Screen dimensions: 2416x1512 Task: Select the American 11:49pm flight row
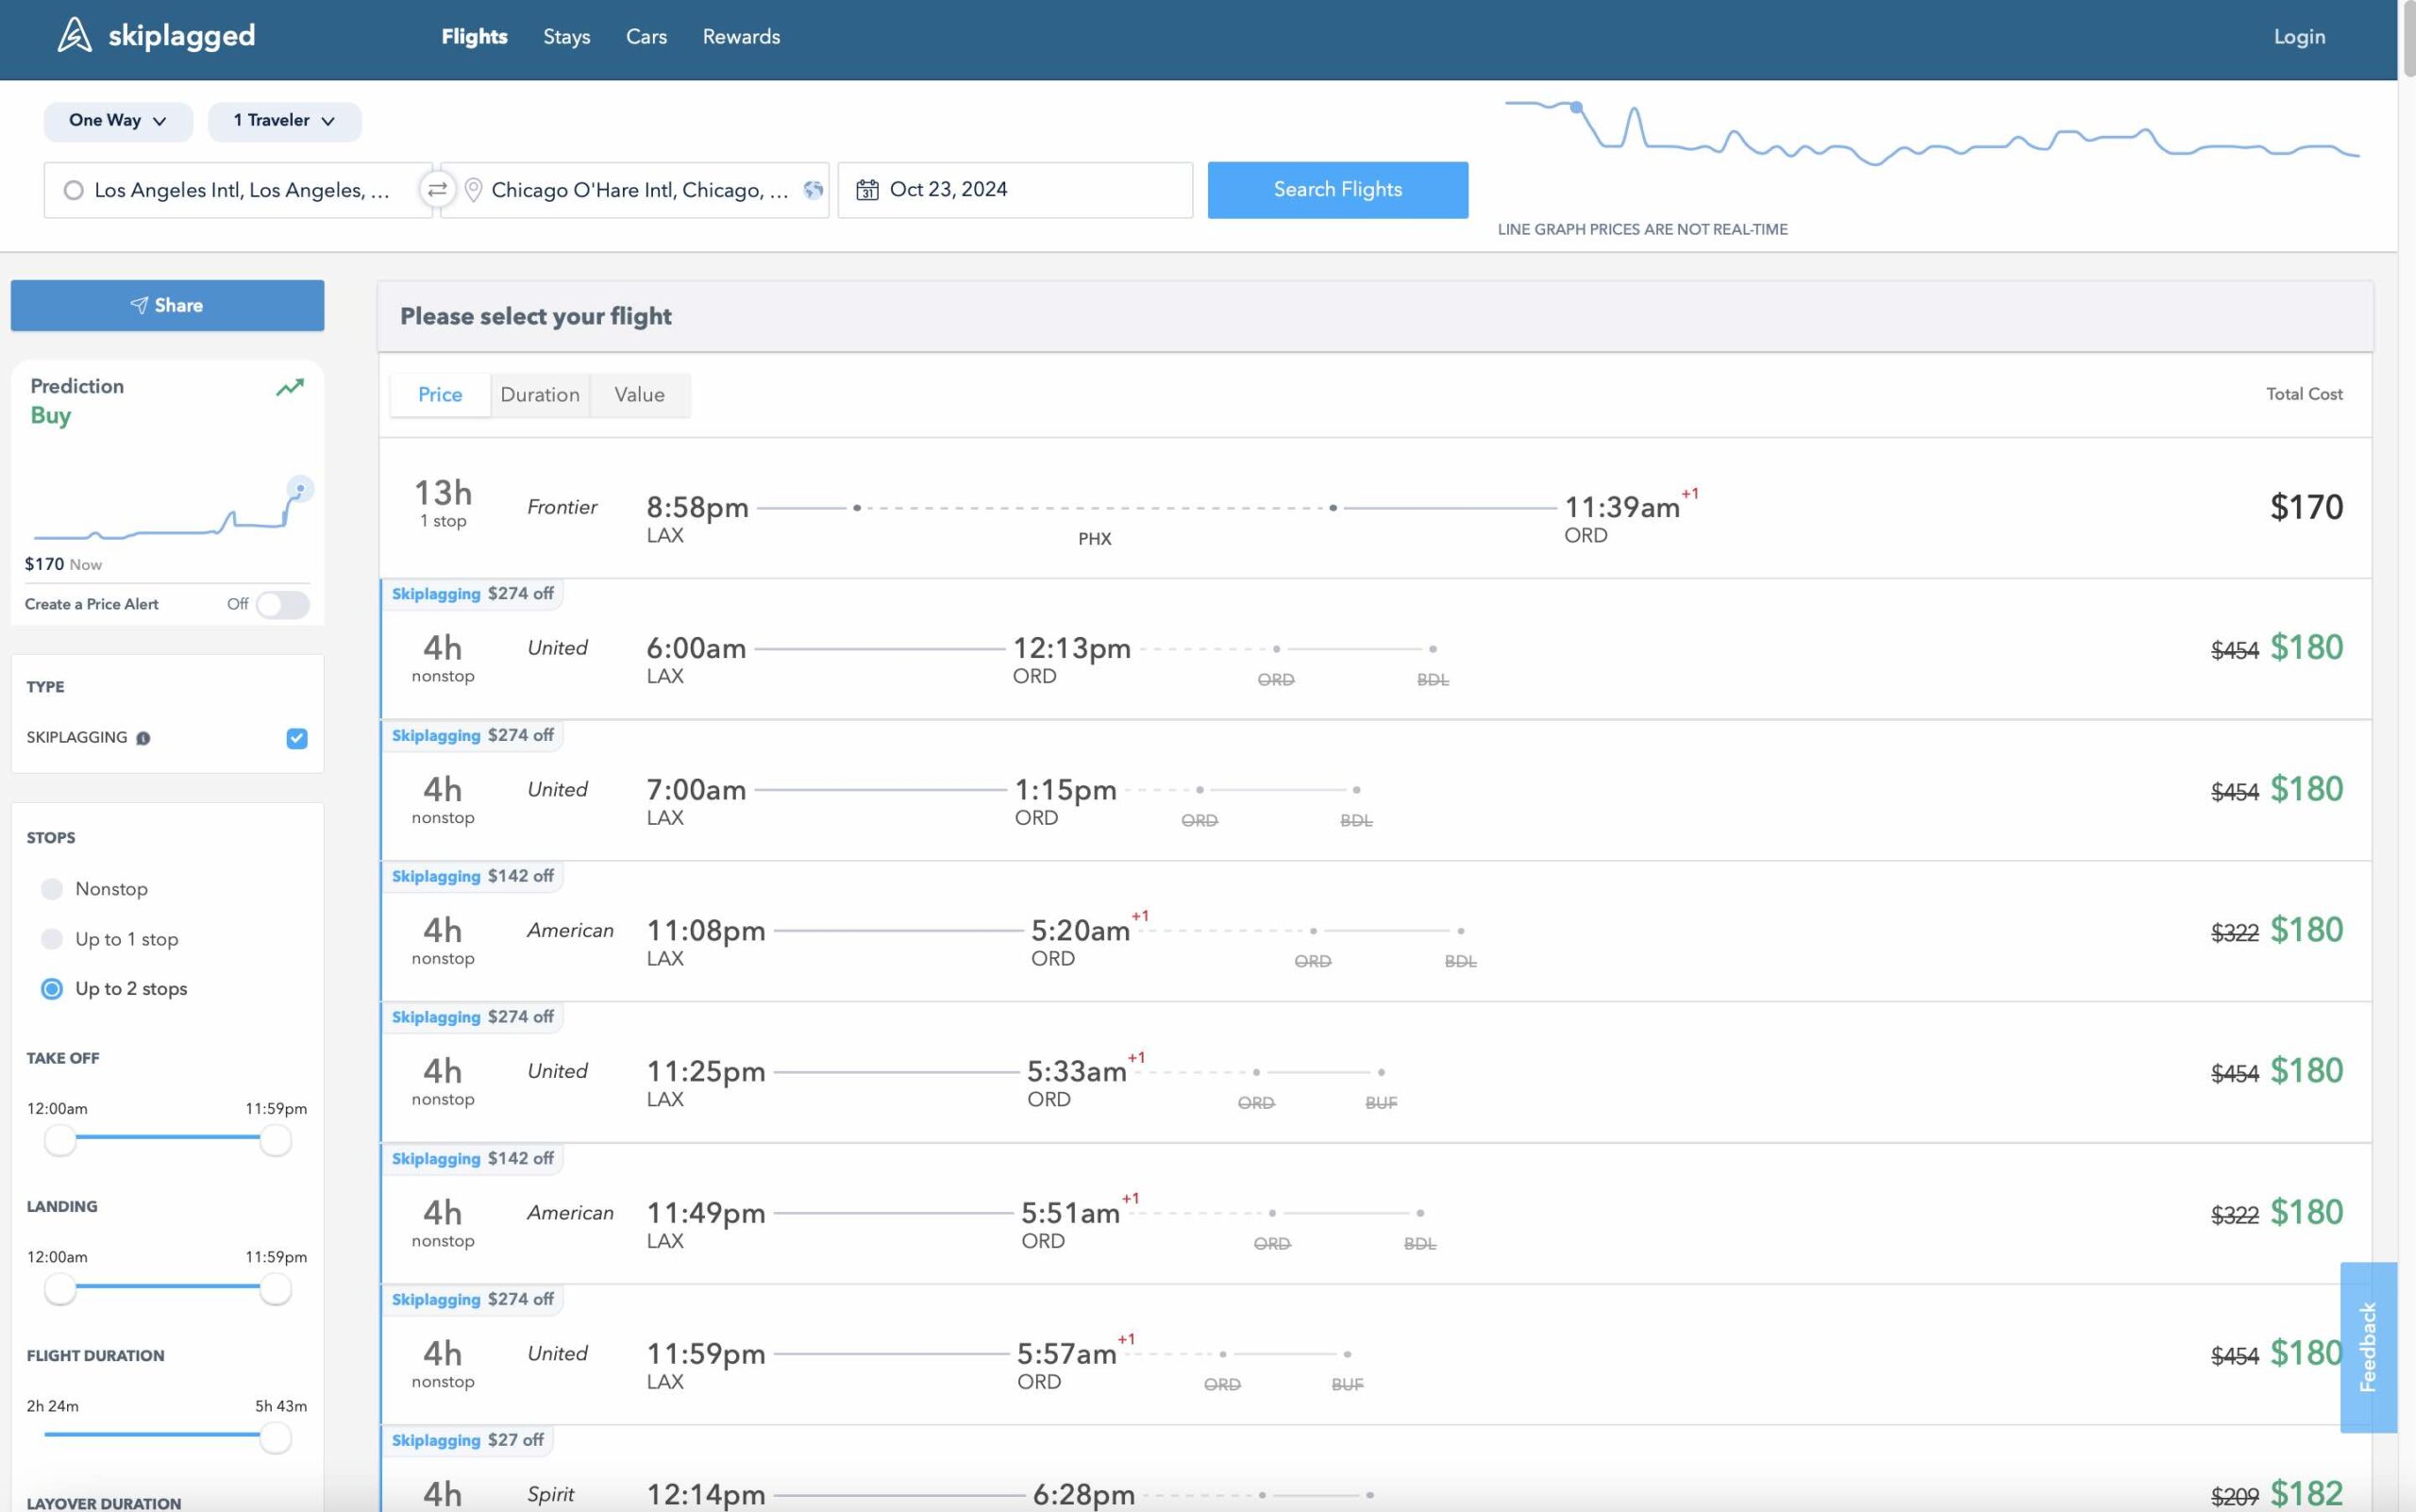(x=1375, y=1213)
